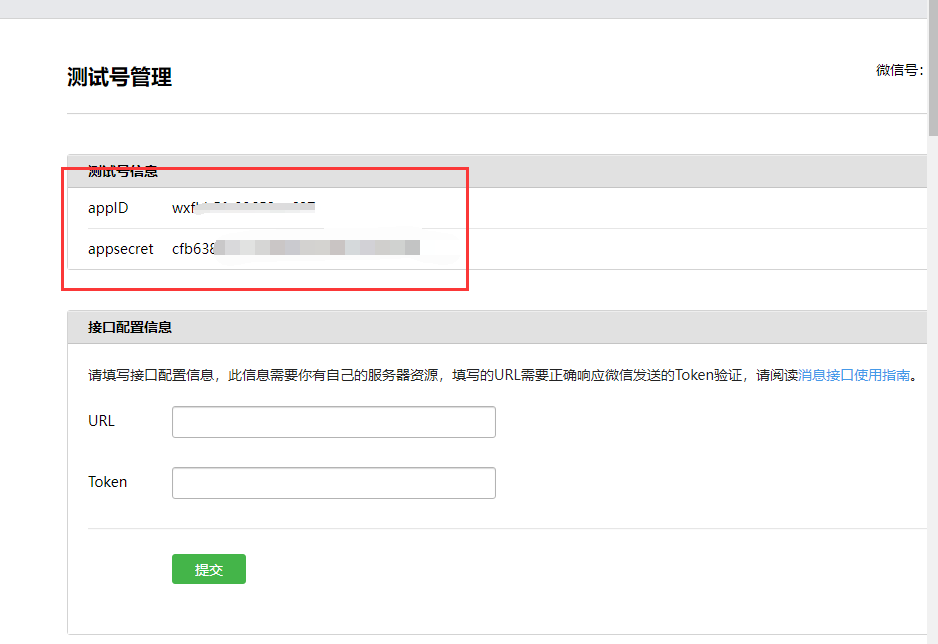Click the Token field label
This screenshot has height=644, width=938.
(x=107, y=482)
